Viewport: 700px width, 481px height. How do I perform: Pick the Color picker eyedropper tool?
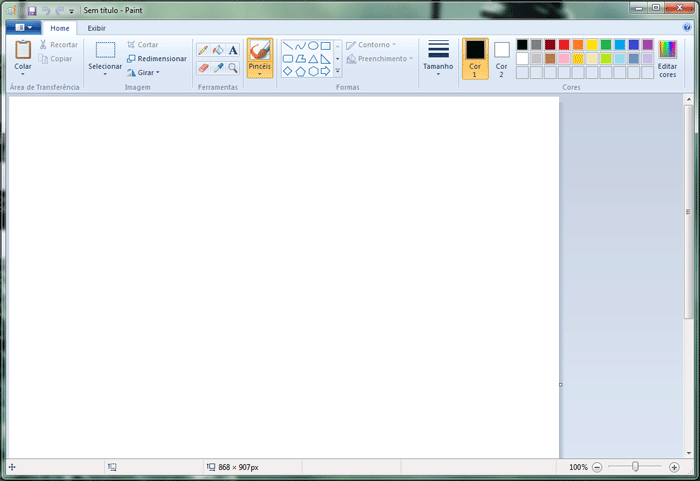(218, 68)
